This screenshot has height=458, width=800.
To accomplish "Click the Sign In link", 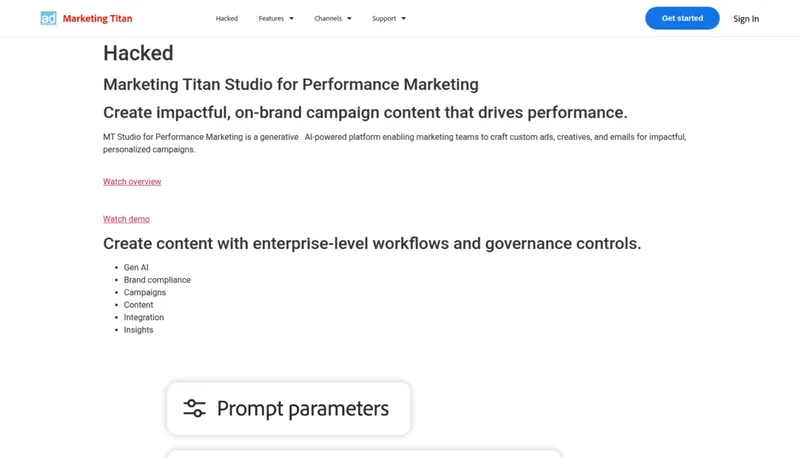I will [746, 19].
